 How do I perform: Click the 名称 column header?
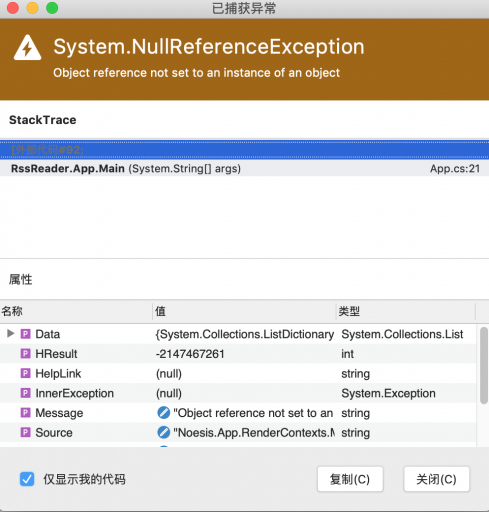click(76, 311)
